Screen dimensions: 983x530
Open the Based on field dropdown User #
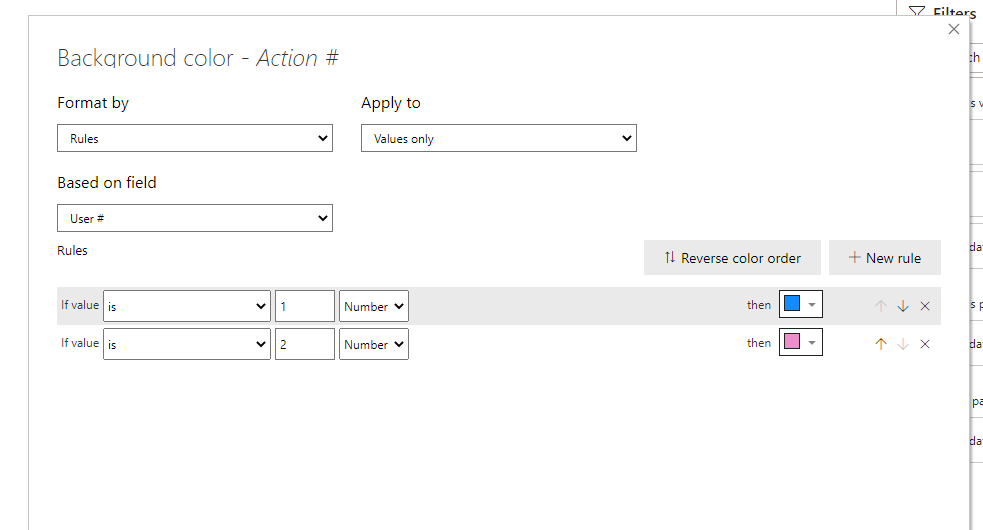pyautogui.click(x=195, y=218)
